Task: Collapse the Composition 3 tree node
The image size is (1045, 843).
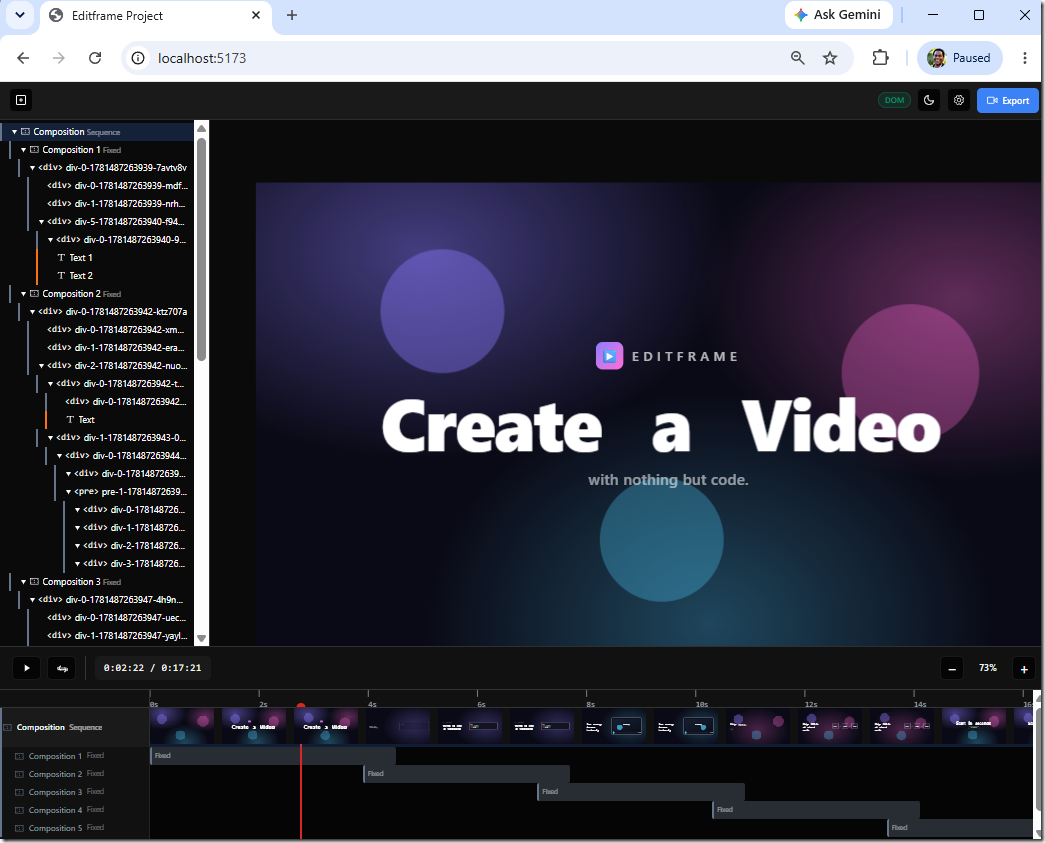Action: point(23,582)
